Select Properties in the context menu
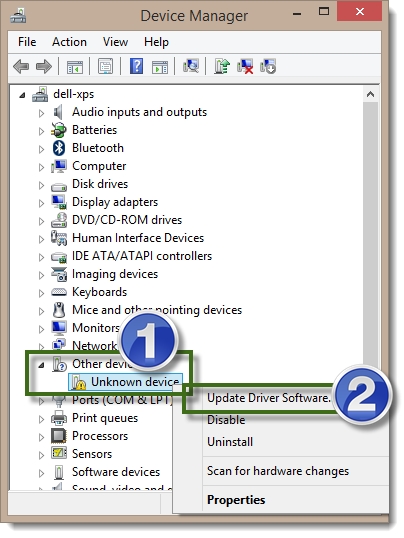 (x=236, y=500)
